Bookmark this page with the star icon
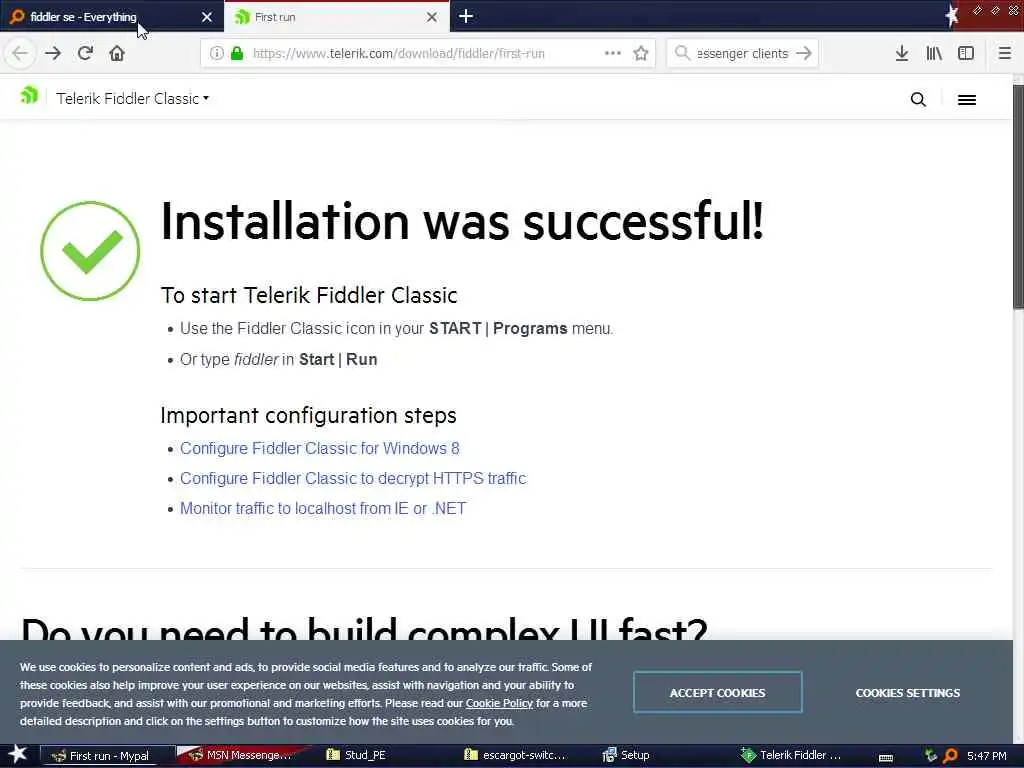This screenshot has width=1024, height=768. 641,54
